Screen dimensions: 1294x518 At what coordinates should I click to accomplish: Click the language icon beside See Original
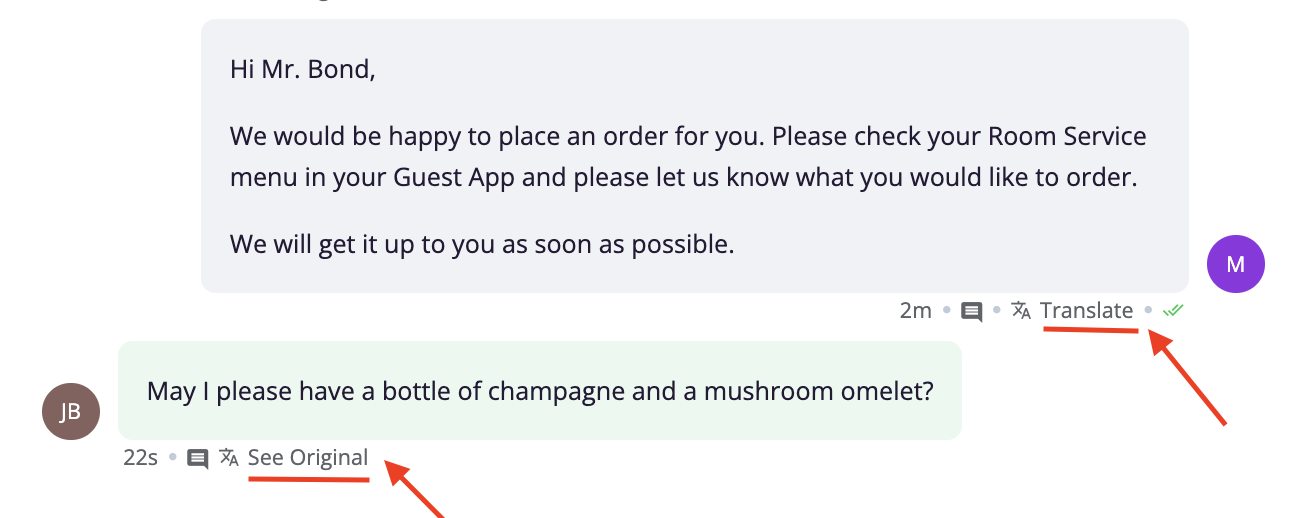[229, 458]
